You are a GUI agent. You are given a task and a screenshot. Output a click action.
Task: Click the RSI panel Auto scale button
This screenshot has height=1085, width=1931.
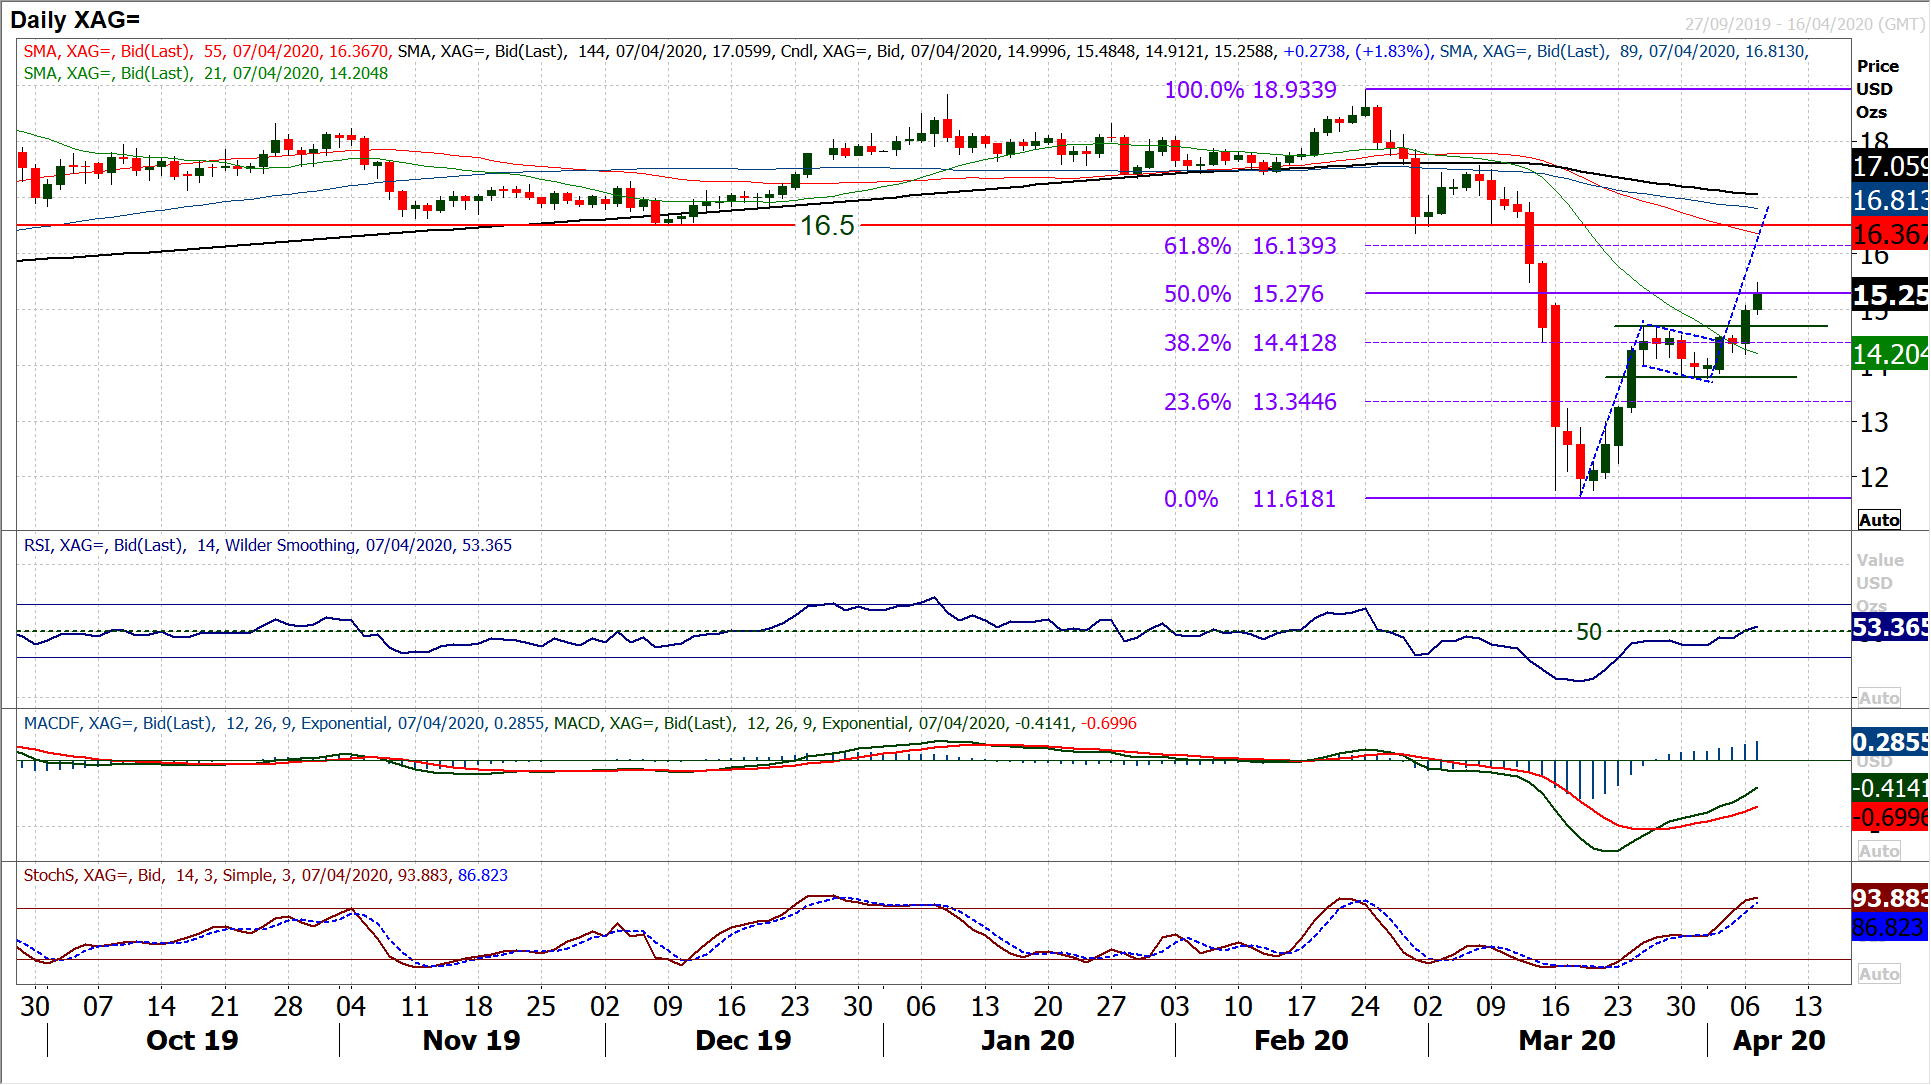pyautogui.click(x=1879, y=698)
